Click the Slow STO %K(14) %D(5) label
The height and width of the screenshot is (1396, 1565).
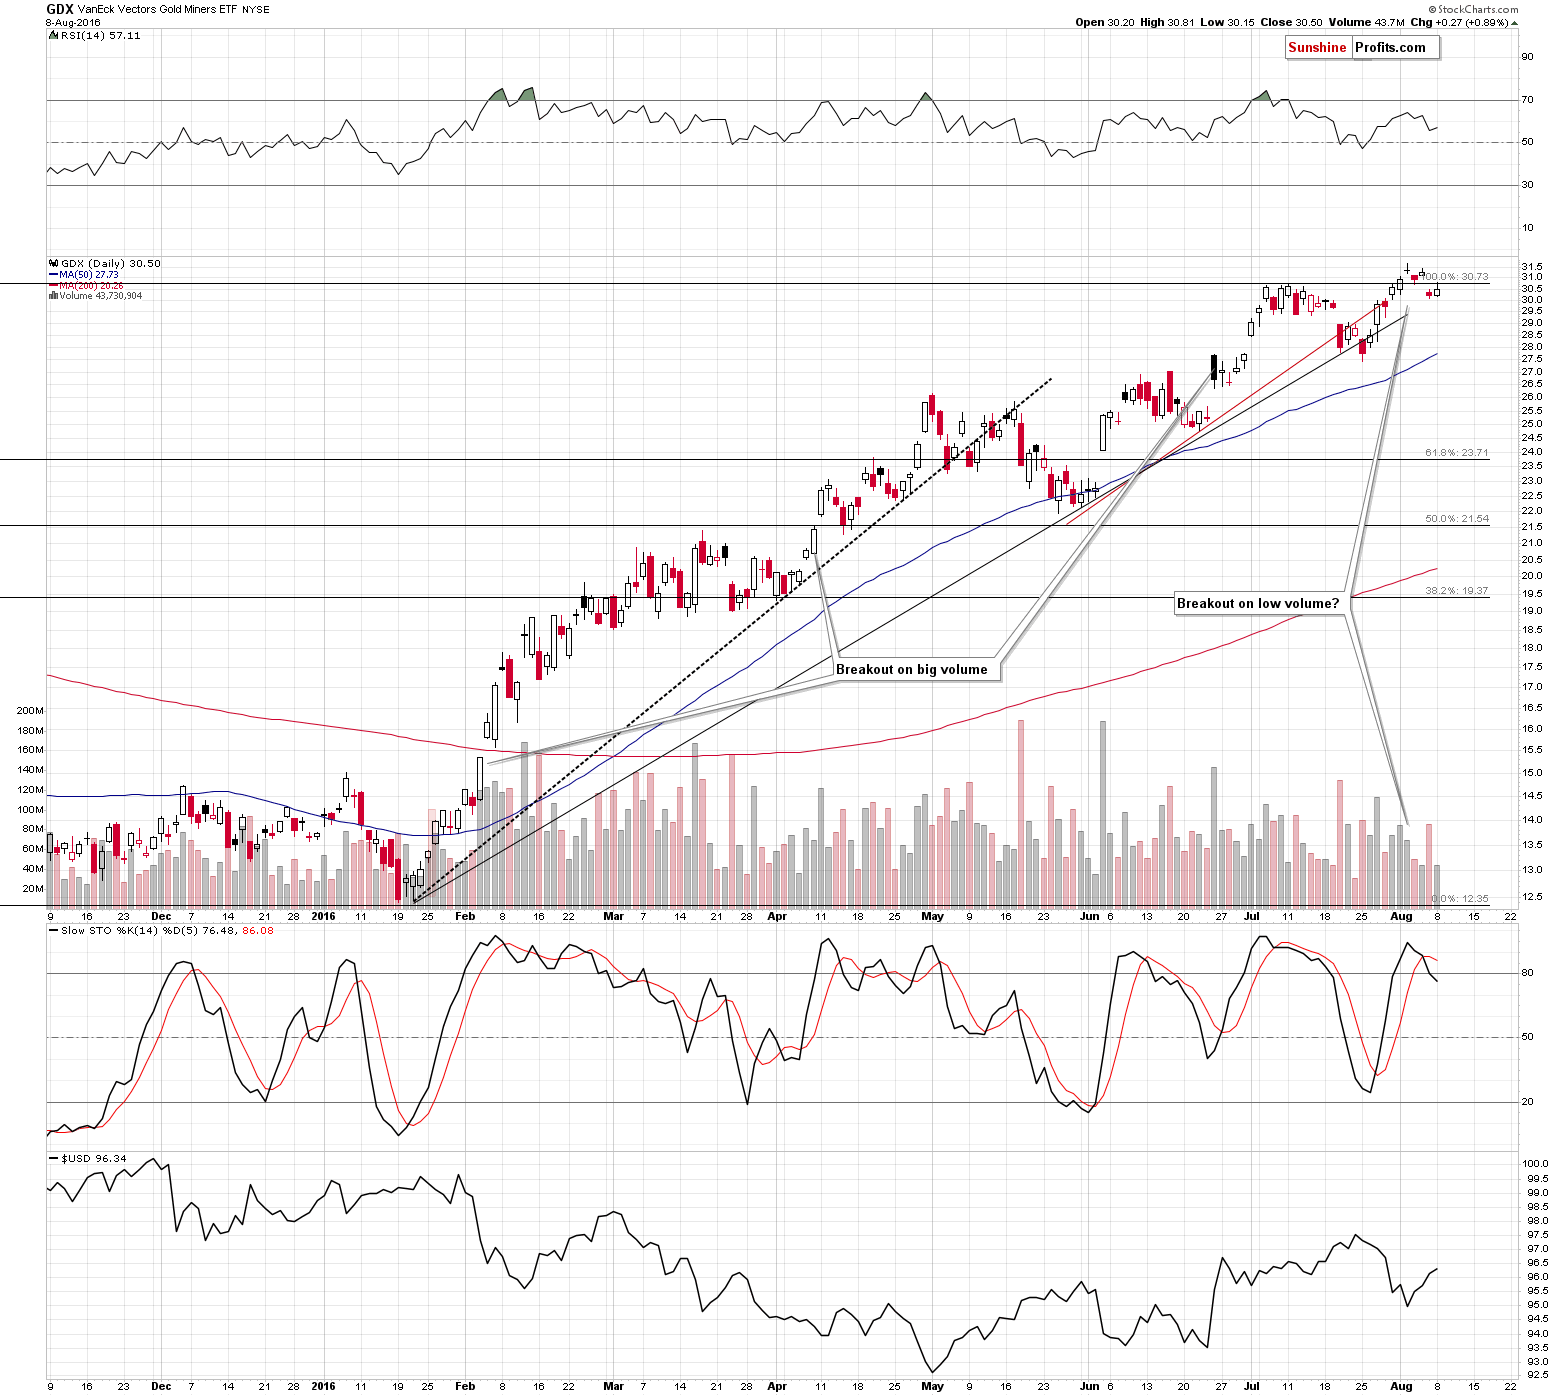pos(167,930)
